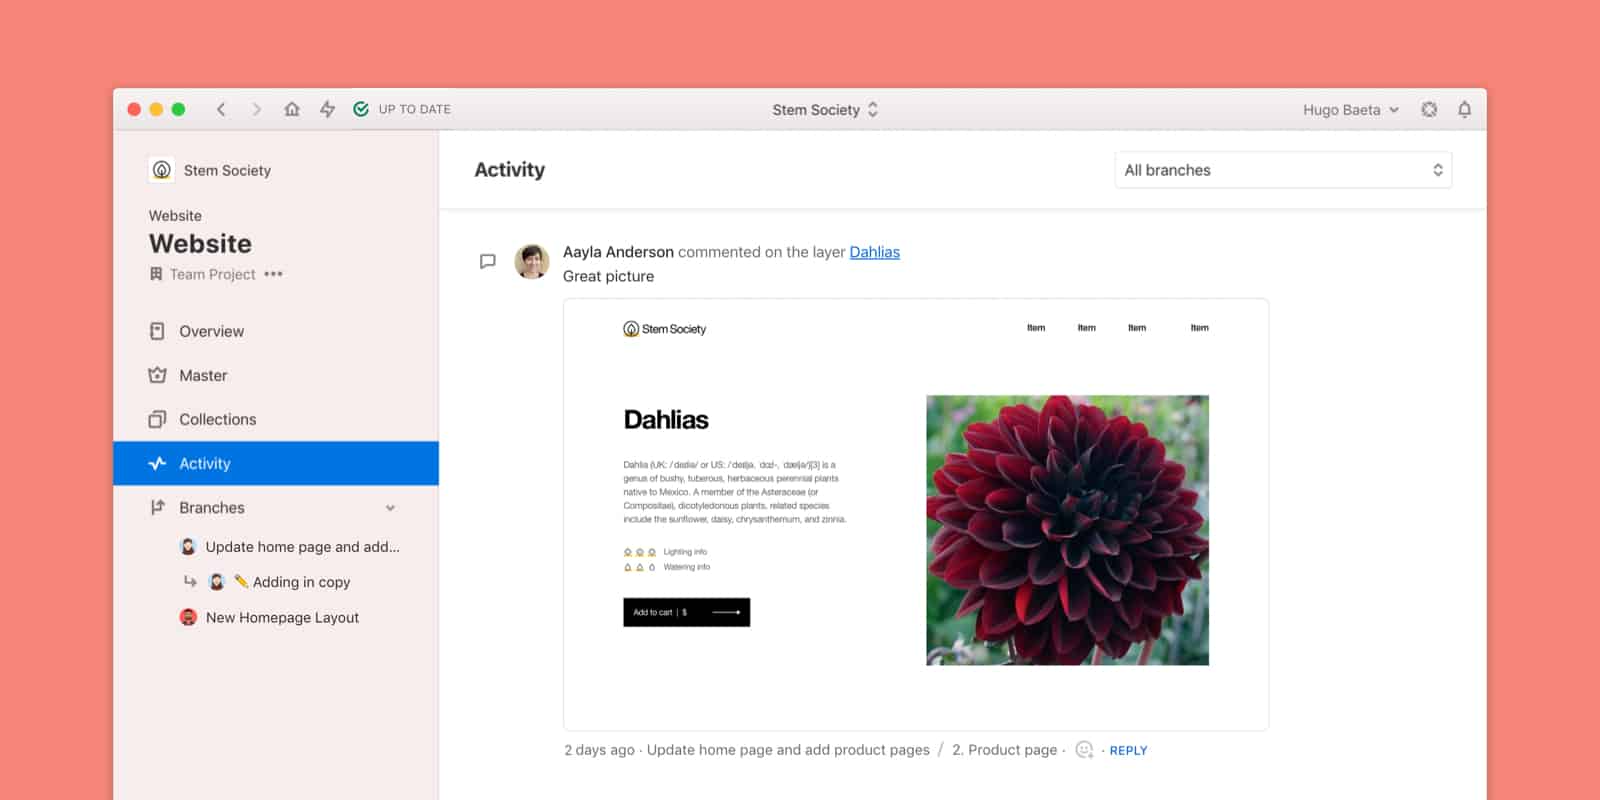1600x800 pixels.
Task: Open the Master branch
Action: [x=276, y=375]
